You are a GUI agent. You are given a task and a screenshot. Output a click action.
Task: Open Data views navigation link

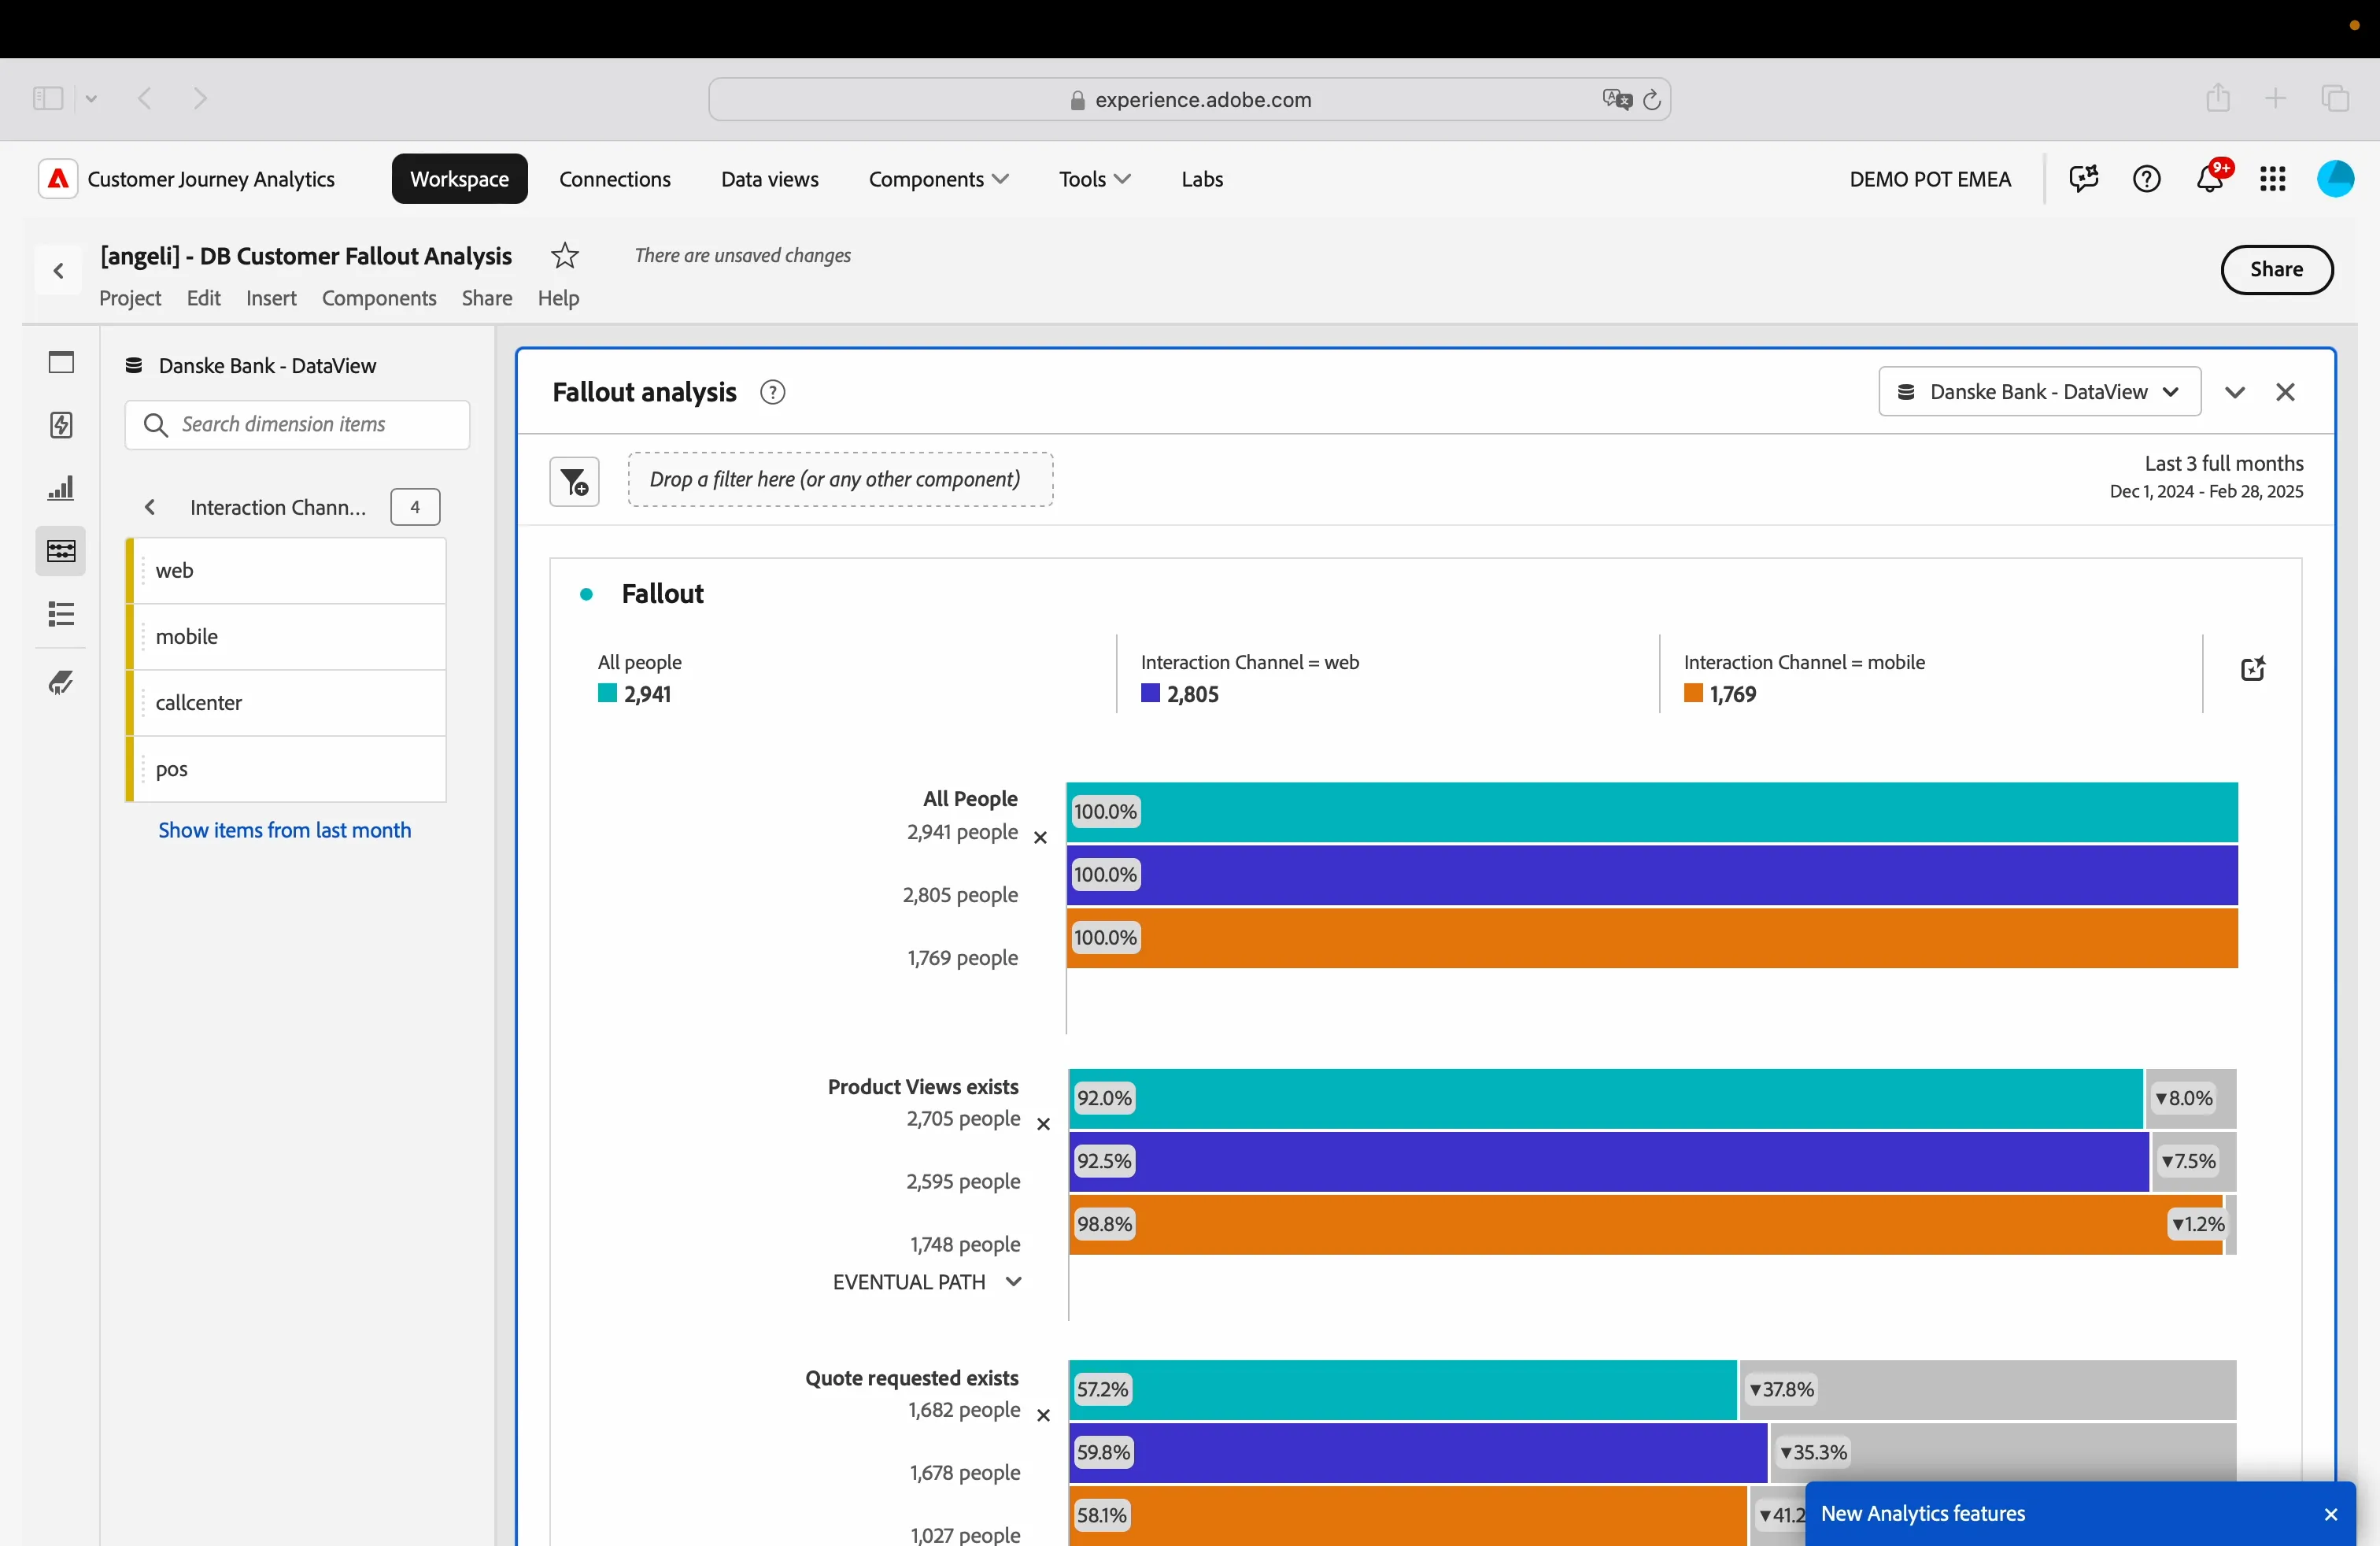[770, 179]
